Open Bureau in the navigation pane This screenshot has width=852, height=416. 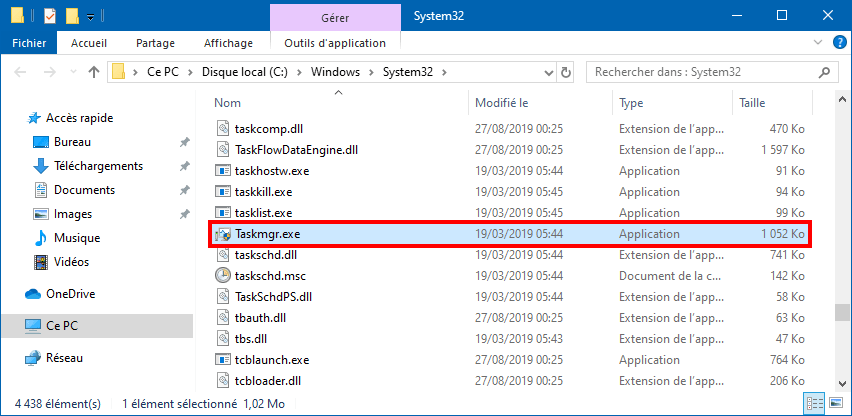point(72,142)
